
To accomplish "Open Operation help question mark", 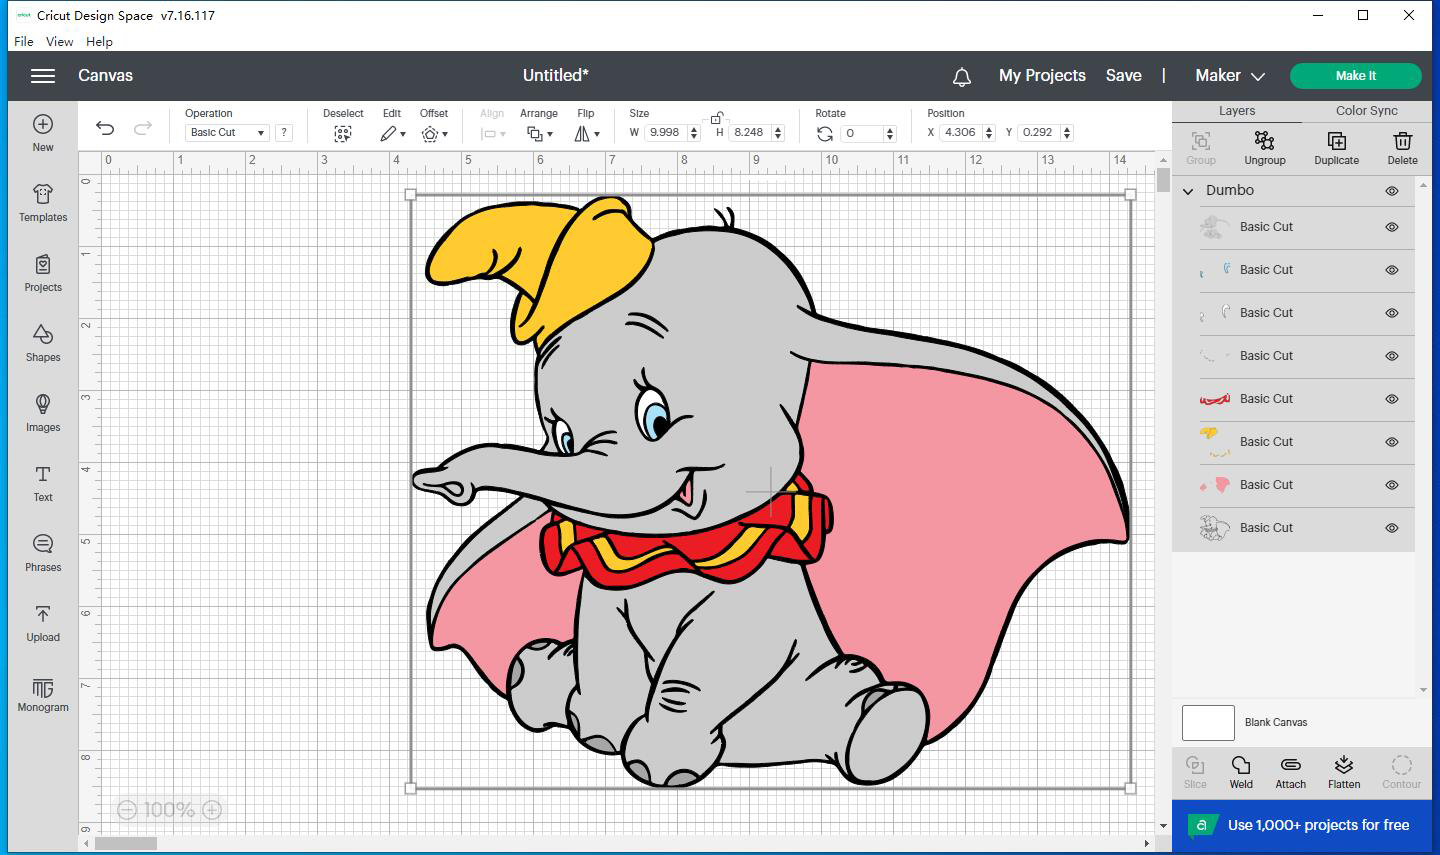I will pos(284,132).
